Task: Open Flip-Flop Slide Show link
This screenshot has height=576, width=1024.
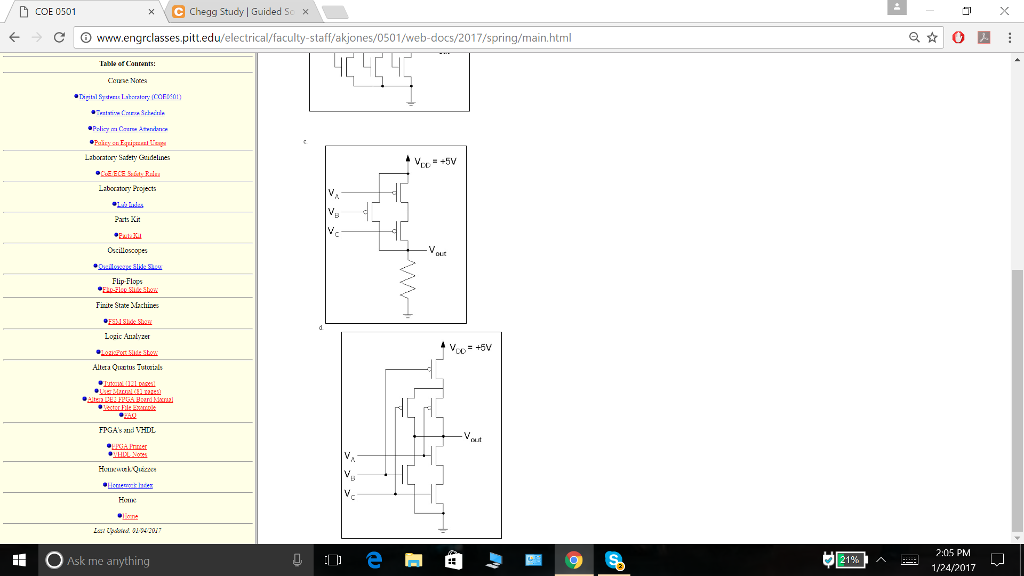Action: point(130,289)
